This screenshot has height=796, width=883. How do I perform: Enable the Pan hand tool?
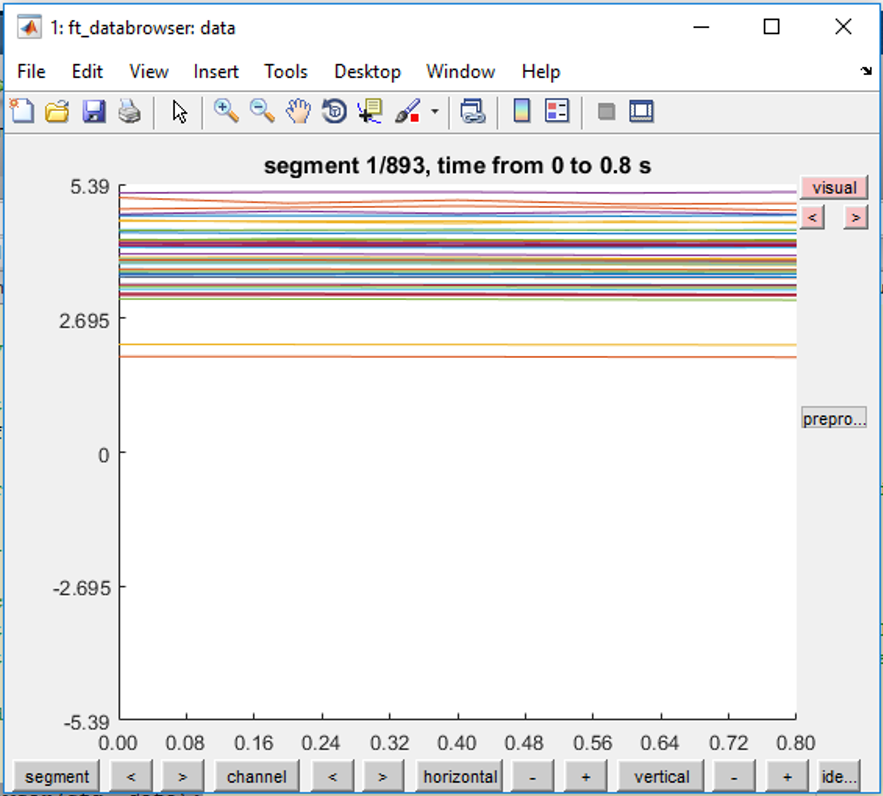[298, 111]
